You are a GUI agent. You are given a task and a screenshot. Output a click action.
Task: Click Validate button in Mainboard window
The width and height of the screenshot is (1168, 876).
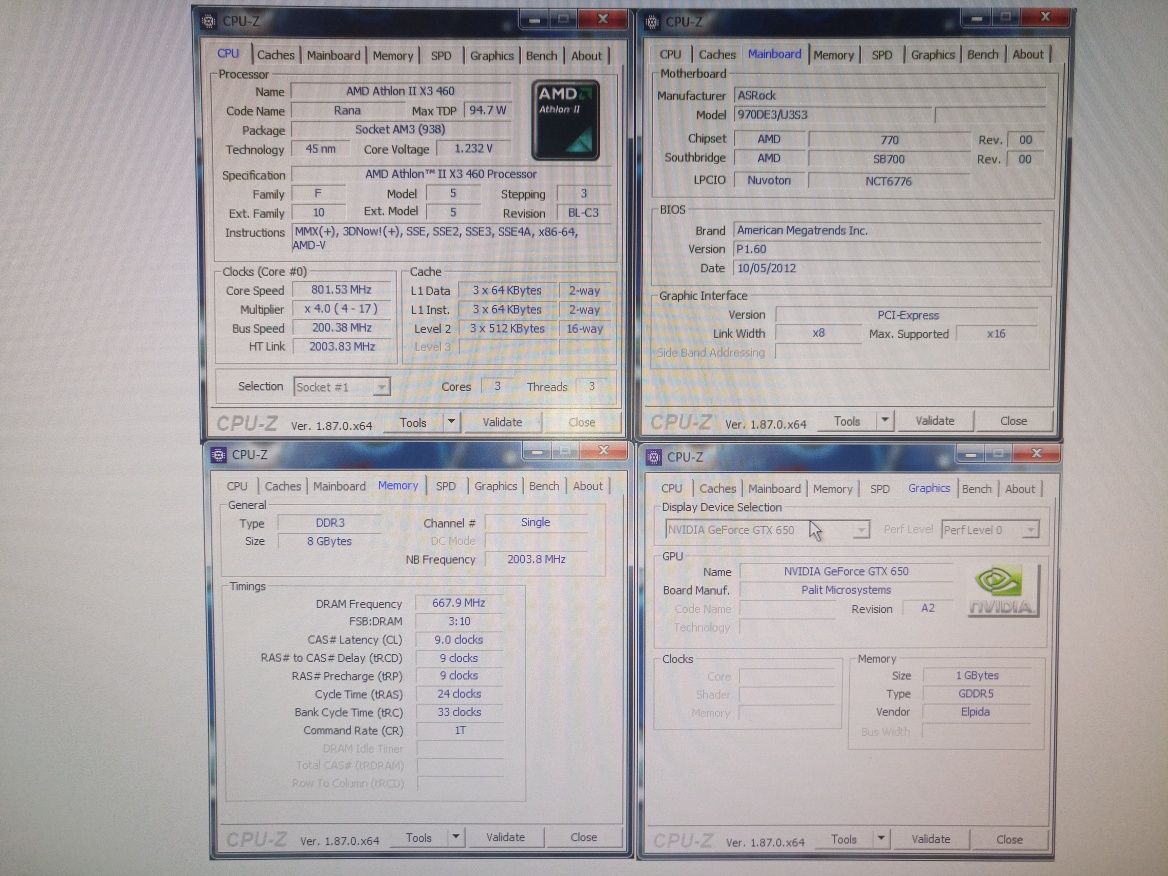(935, 421)
